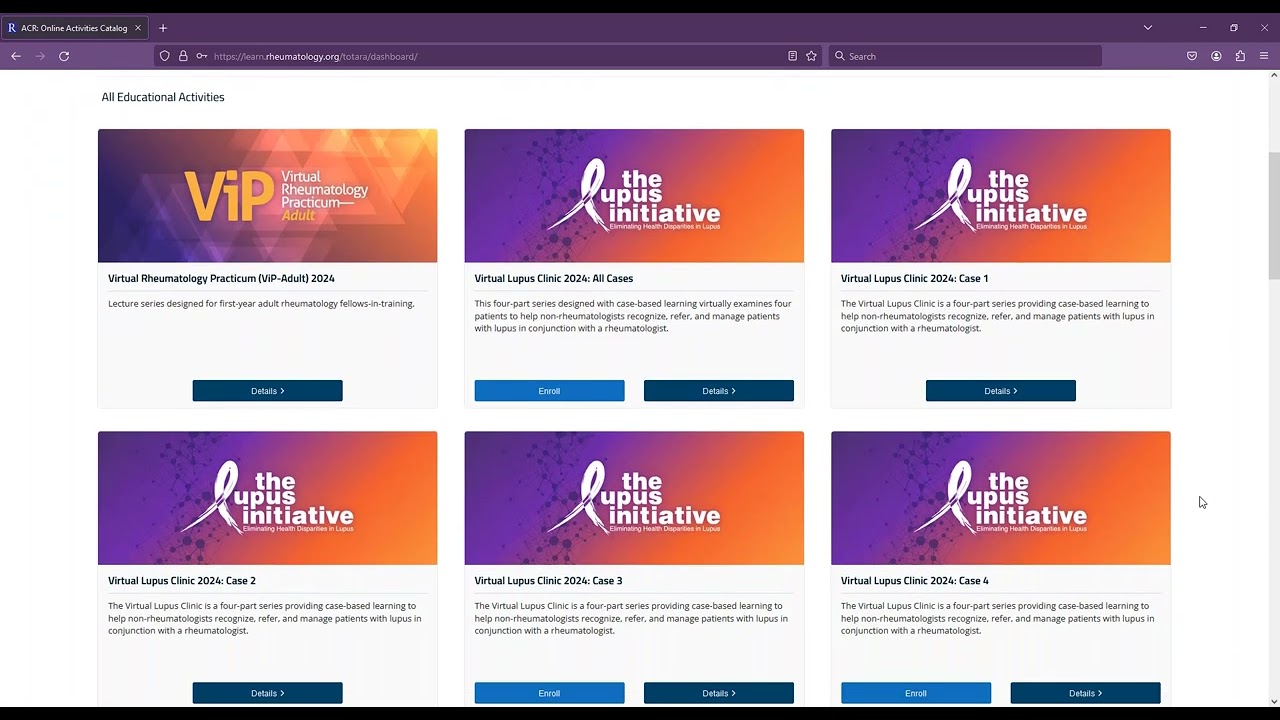The height and width of the screenshot is (720, 1280).
Task: Click the scrollbar down arrow
Action: tap(1274, 701)
